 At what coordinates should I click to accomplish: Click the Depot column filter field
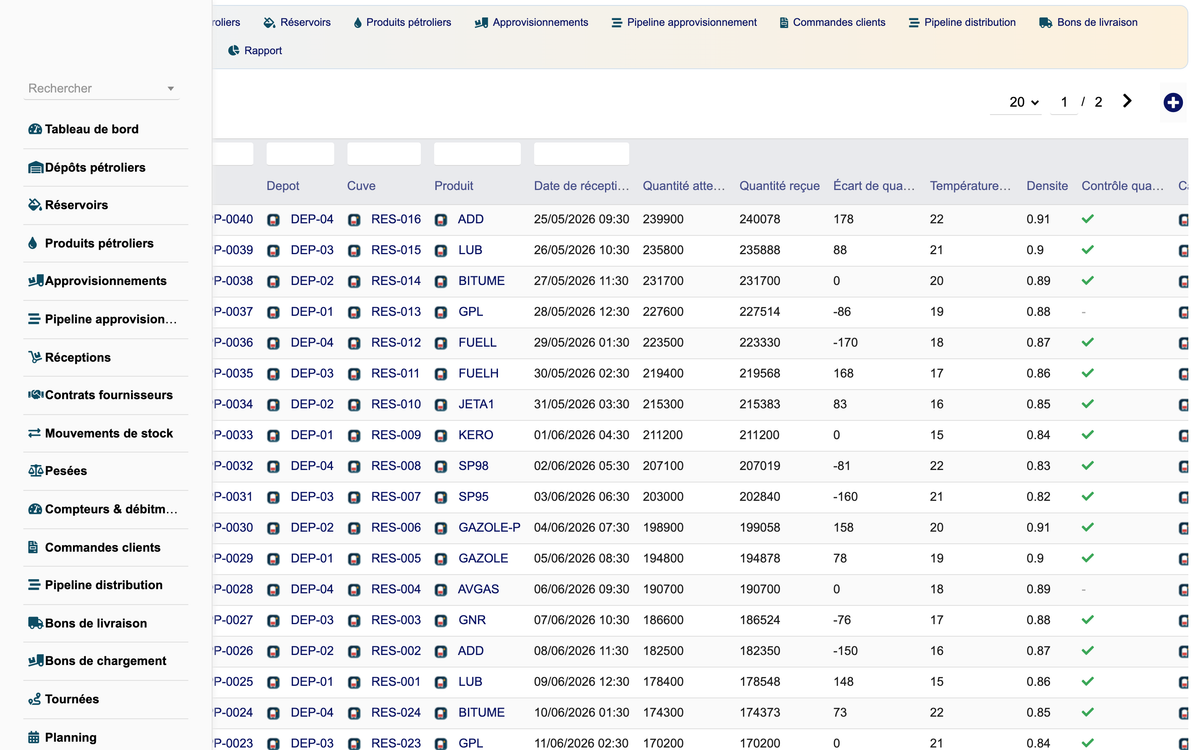300,154
